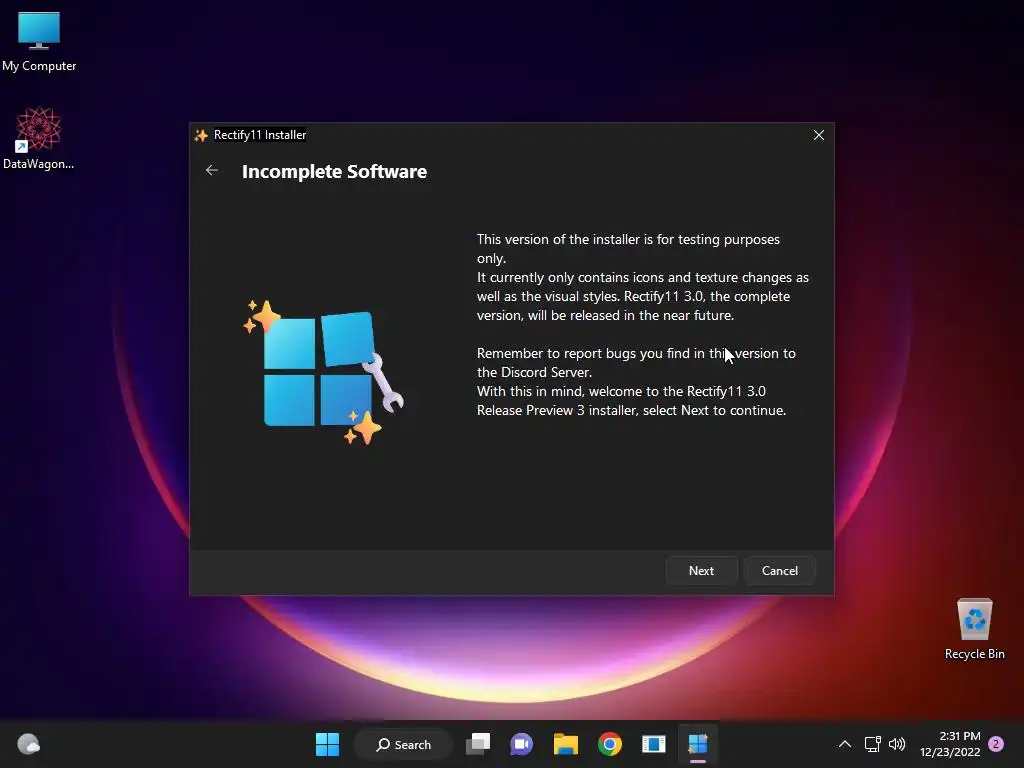Launch Teams Chat from the taskbar

[521, 744]
